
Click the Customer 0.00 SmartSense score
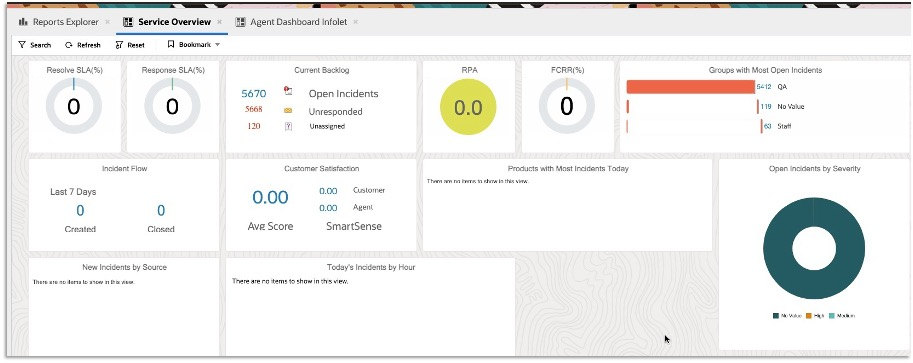pos(328,191)
